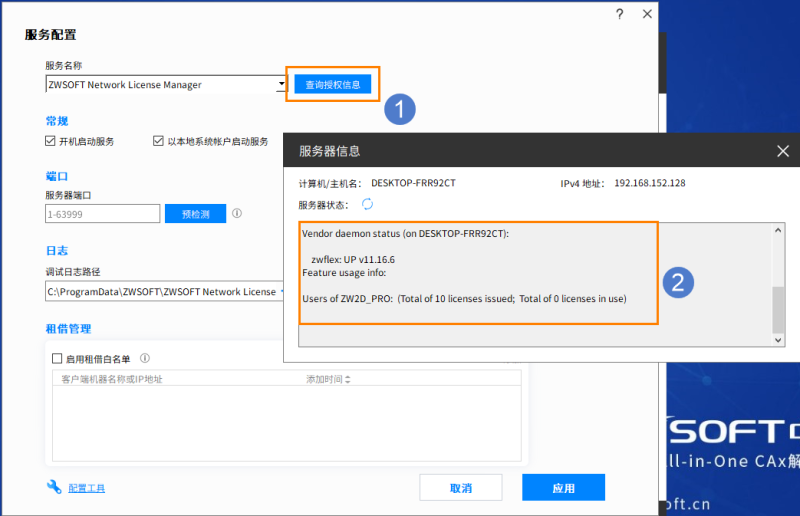Click info icon next to 预检测 button
This screenshot has height=516, width=800.
coord(237,213)
